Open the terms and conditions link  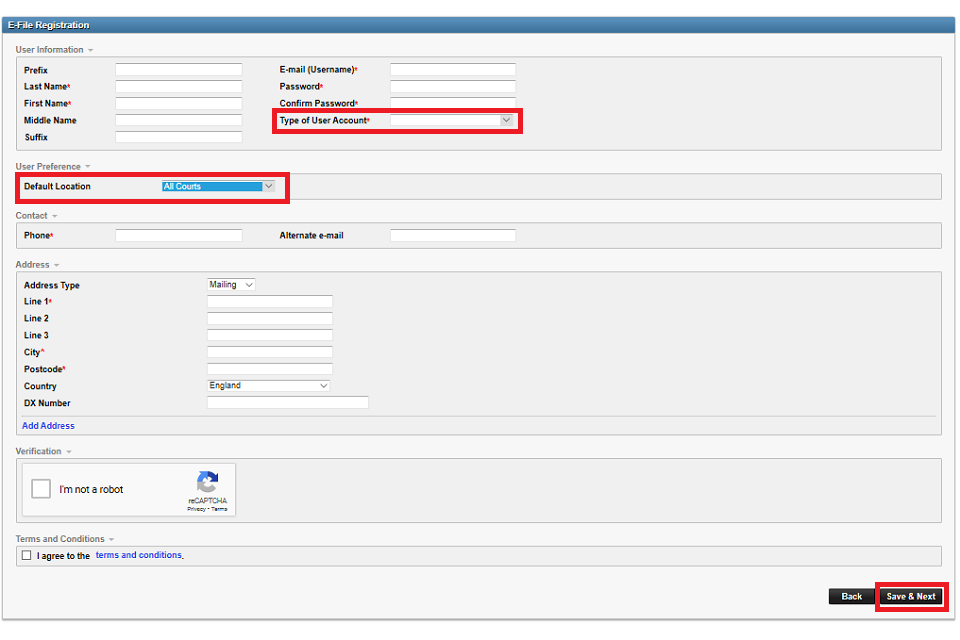coord(138,555)
